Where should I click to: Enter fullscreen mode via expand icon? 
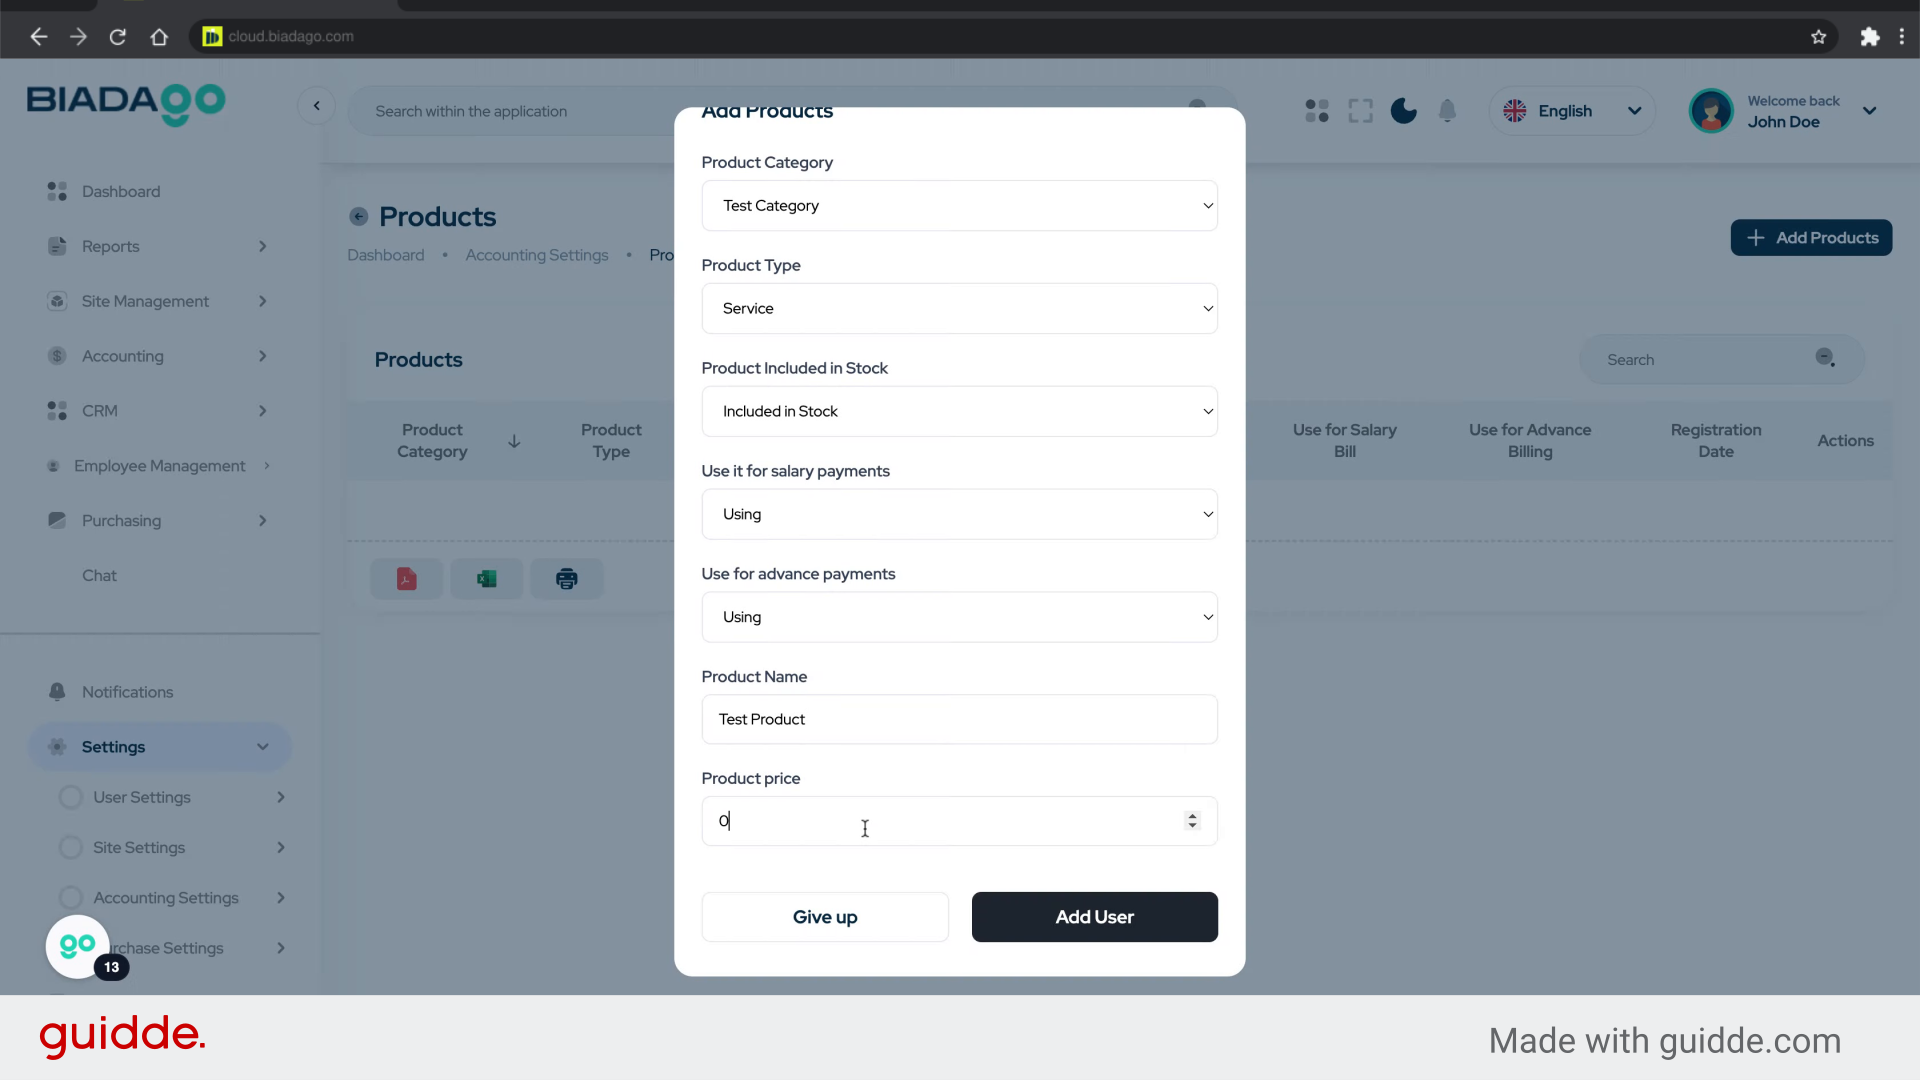pos(1360,111)
